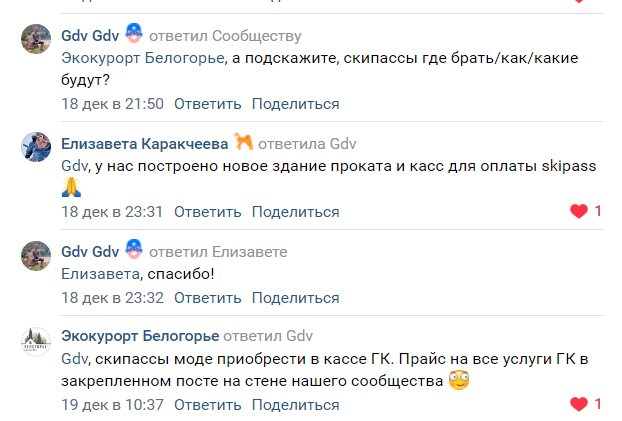Click the heart on Экокурорт Белогорье's reply
The height and width of the screenshot is (421, 622).
pyautogui.click(x=579, y=404)
